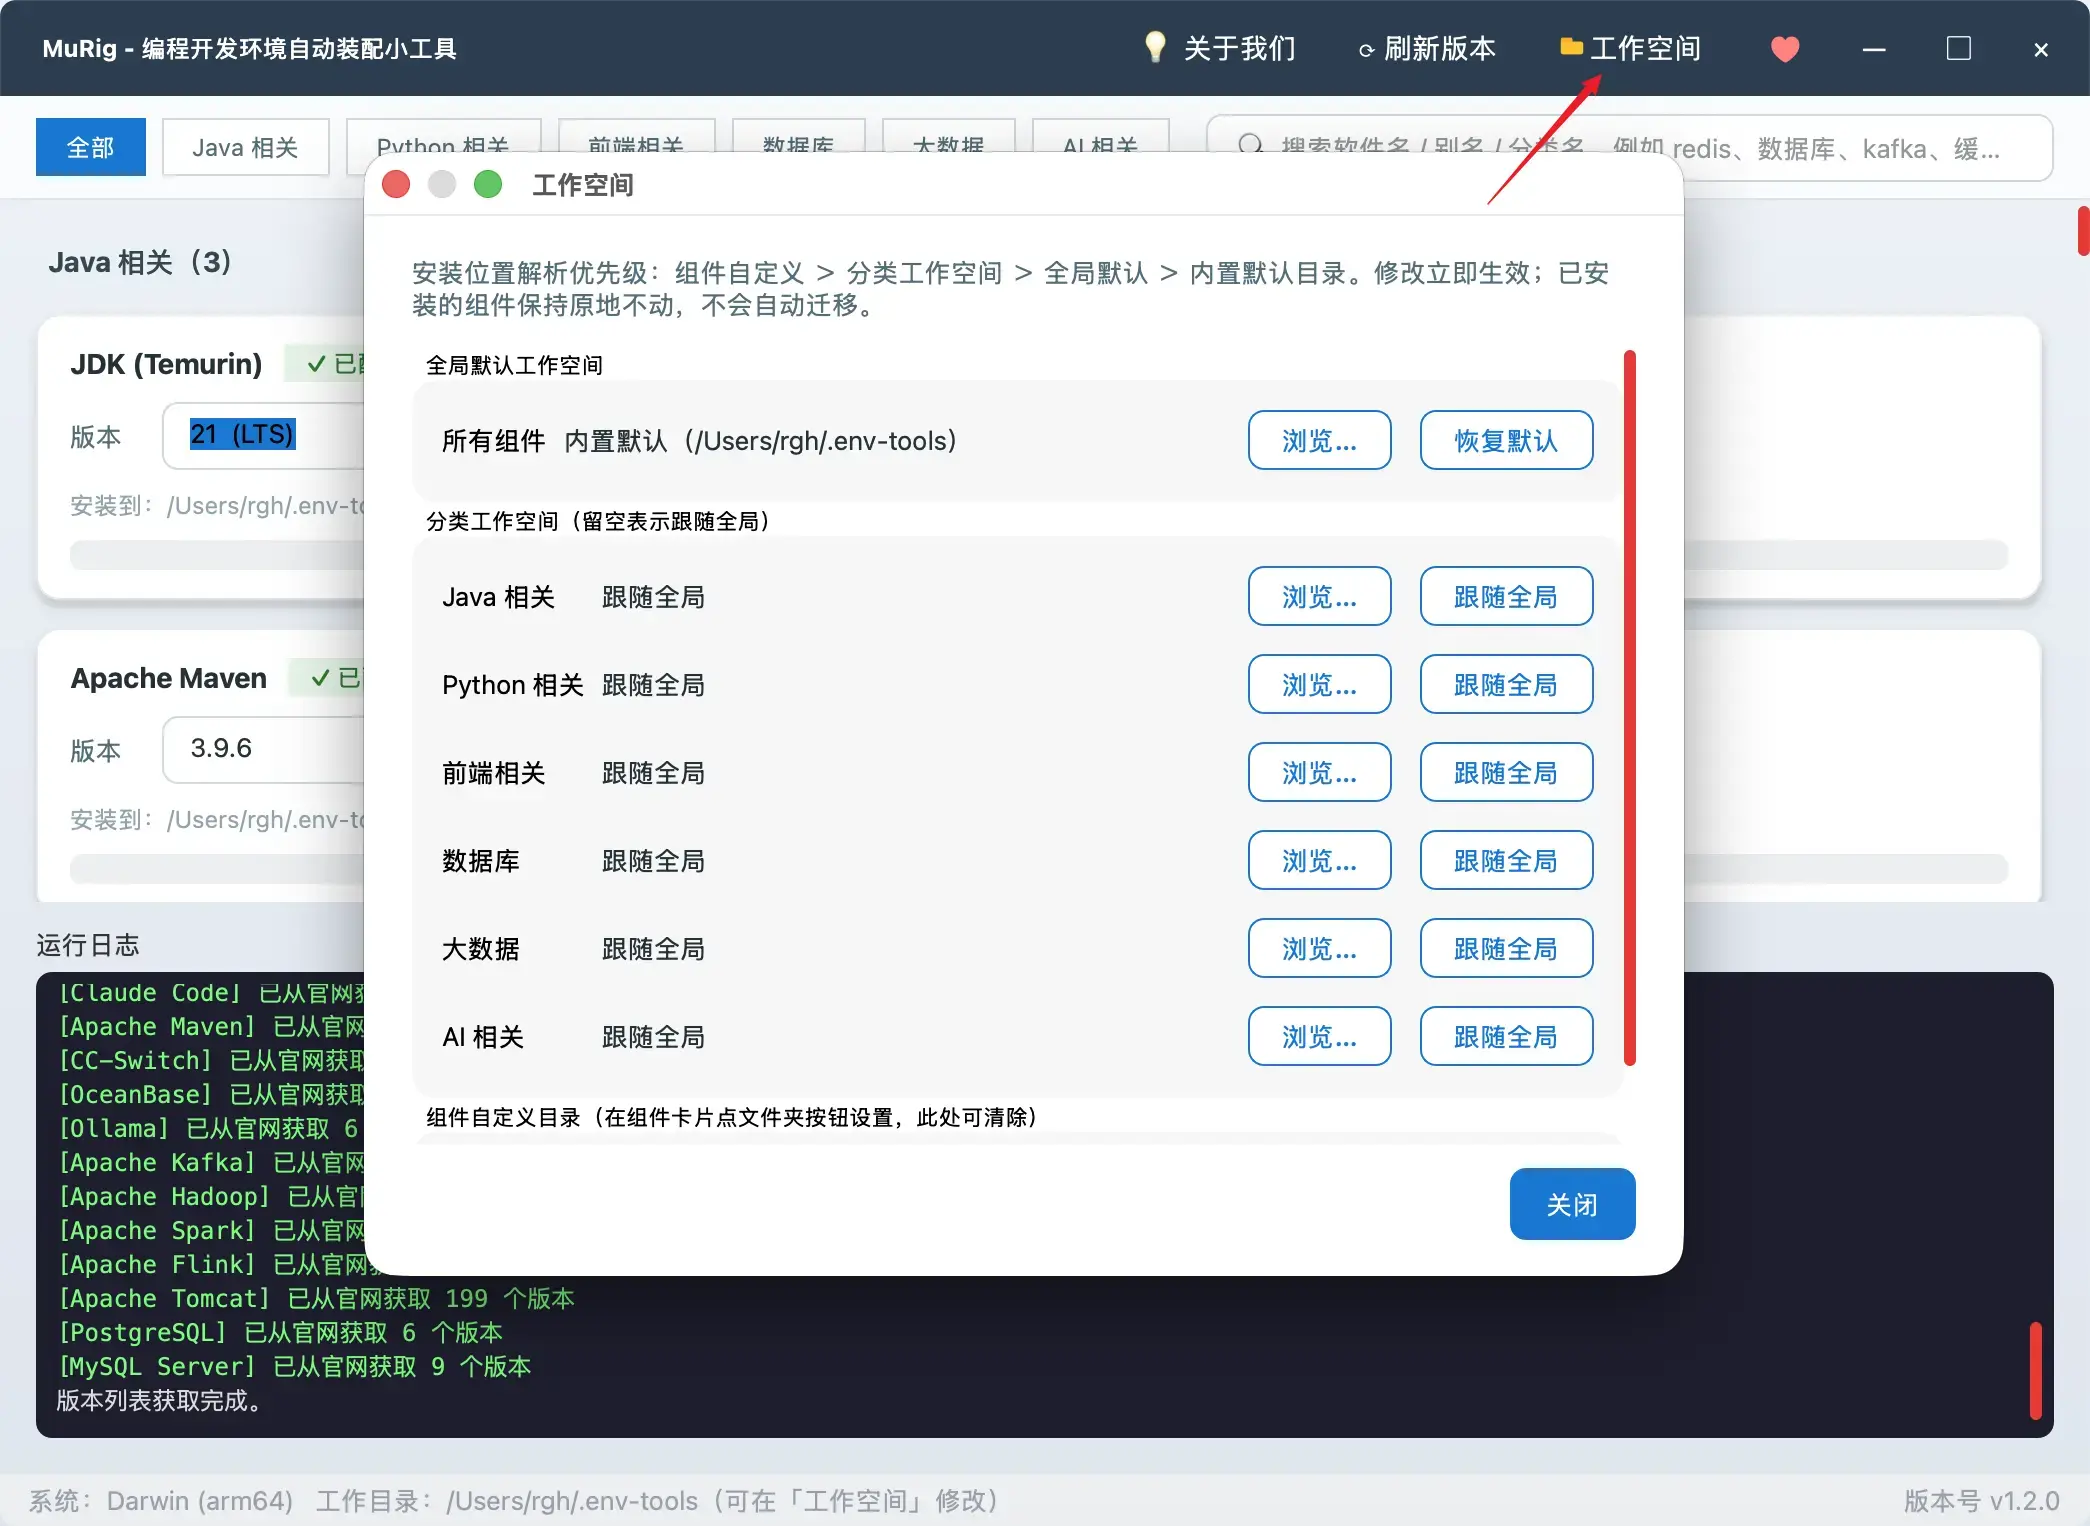Viewport: 2090px width, 1526px height.
Task: Set 数据库 to 跟随全局
Action: (x=1506, y=860)
